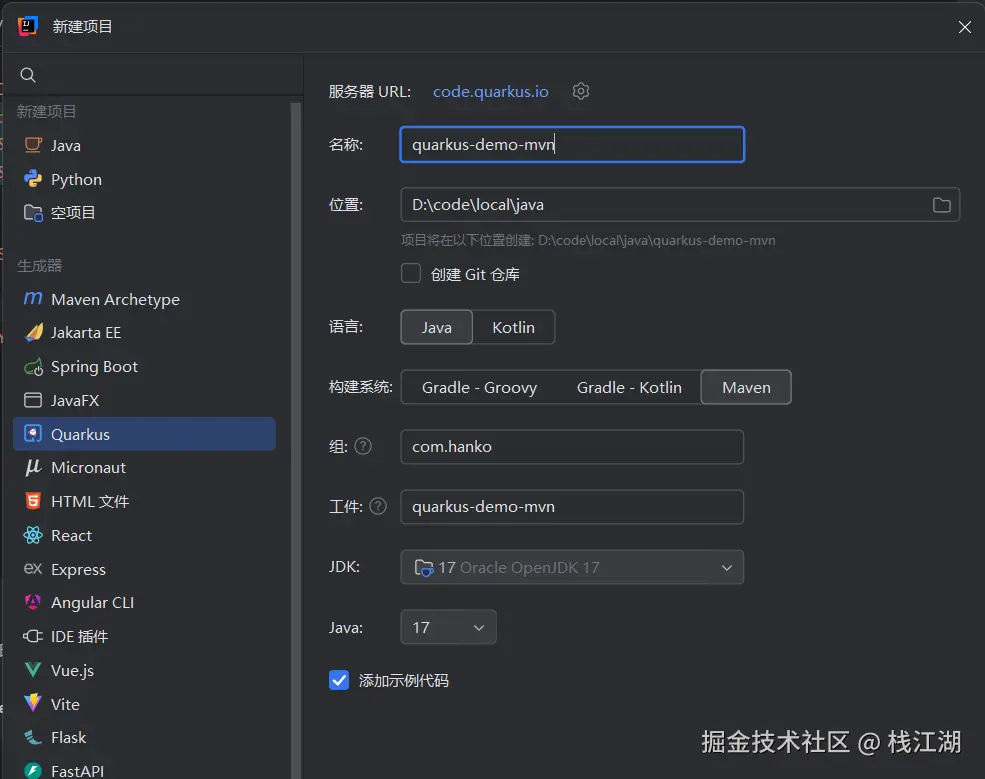The height and width of the screenshot is (779, 985).
Task: Select Express generator label
Action: click(x=79, y=569)
